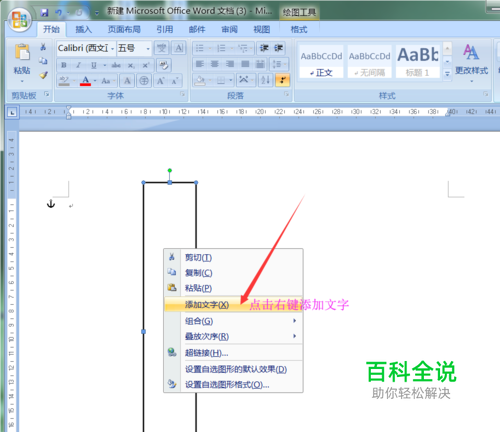Apply red font color
This screenshot has width=500, height=432.
[x=86, y=81]
